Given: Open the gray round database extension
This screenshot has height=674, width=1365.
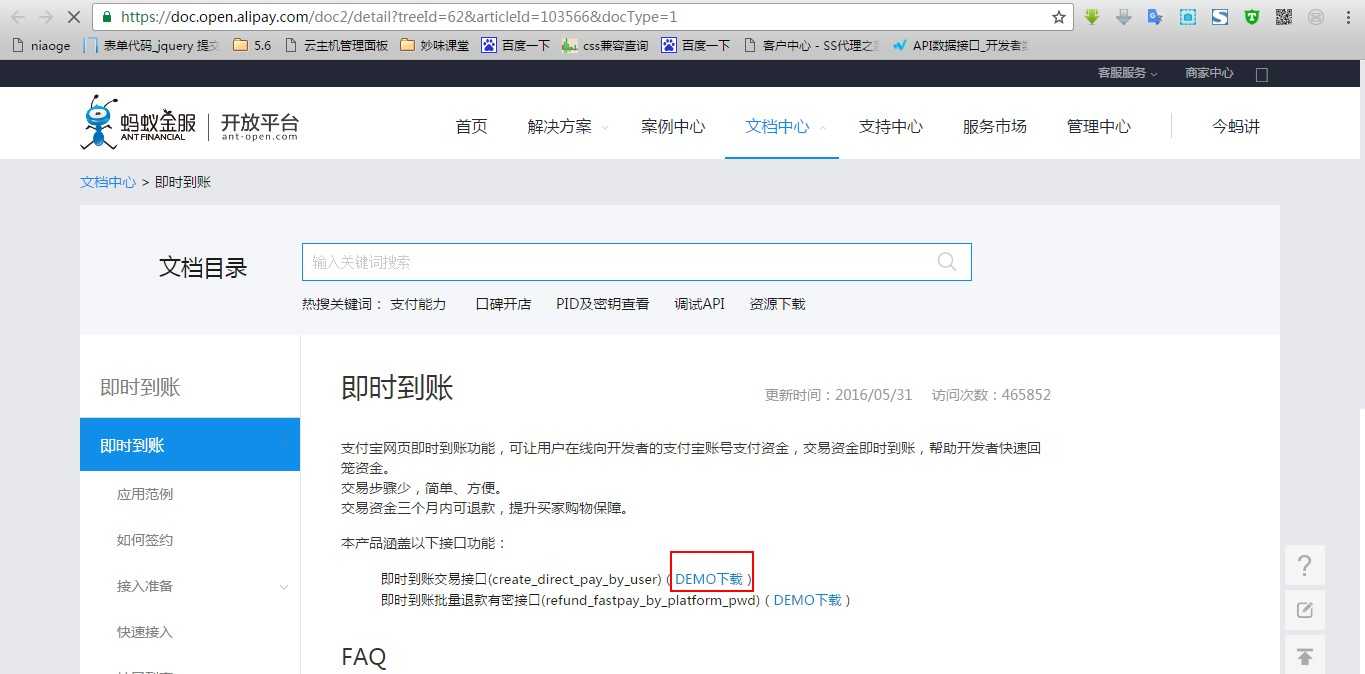Looking at the screenshot, I should click(x=1315, y=17).
